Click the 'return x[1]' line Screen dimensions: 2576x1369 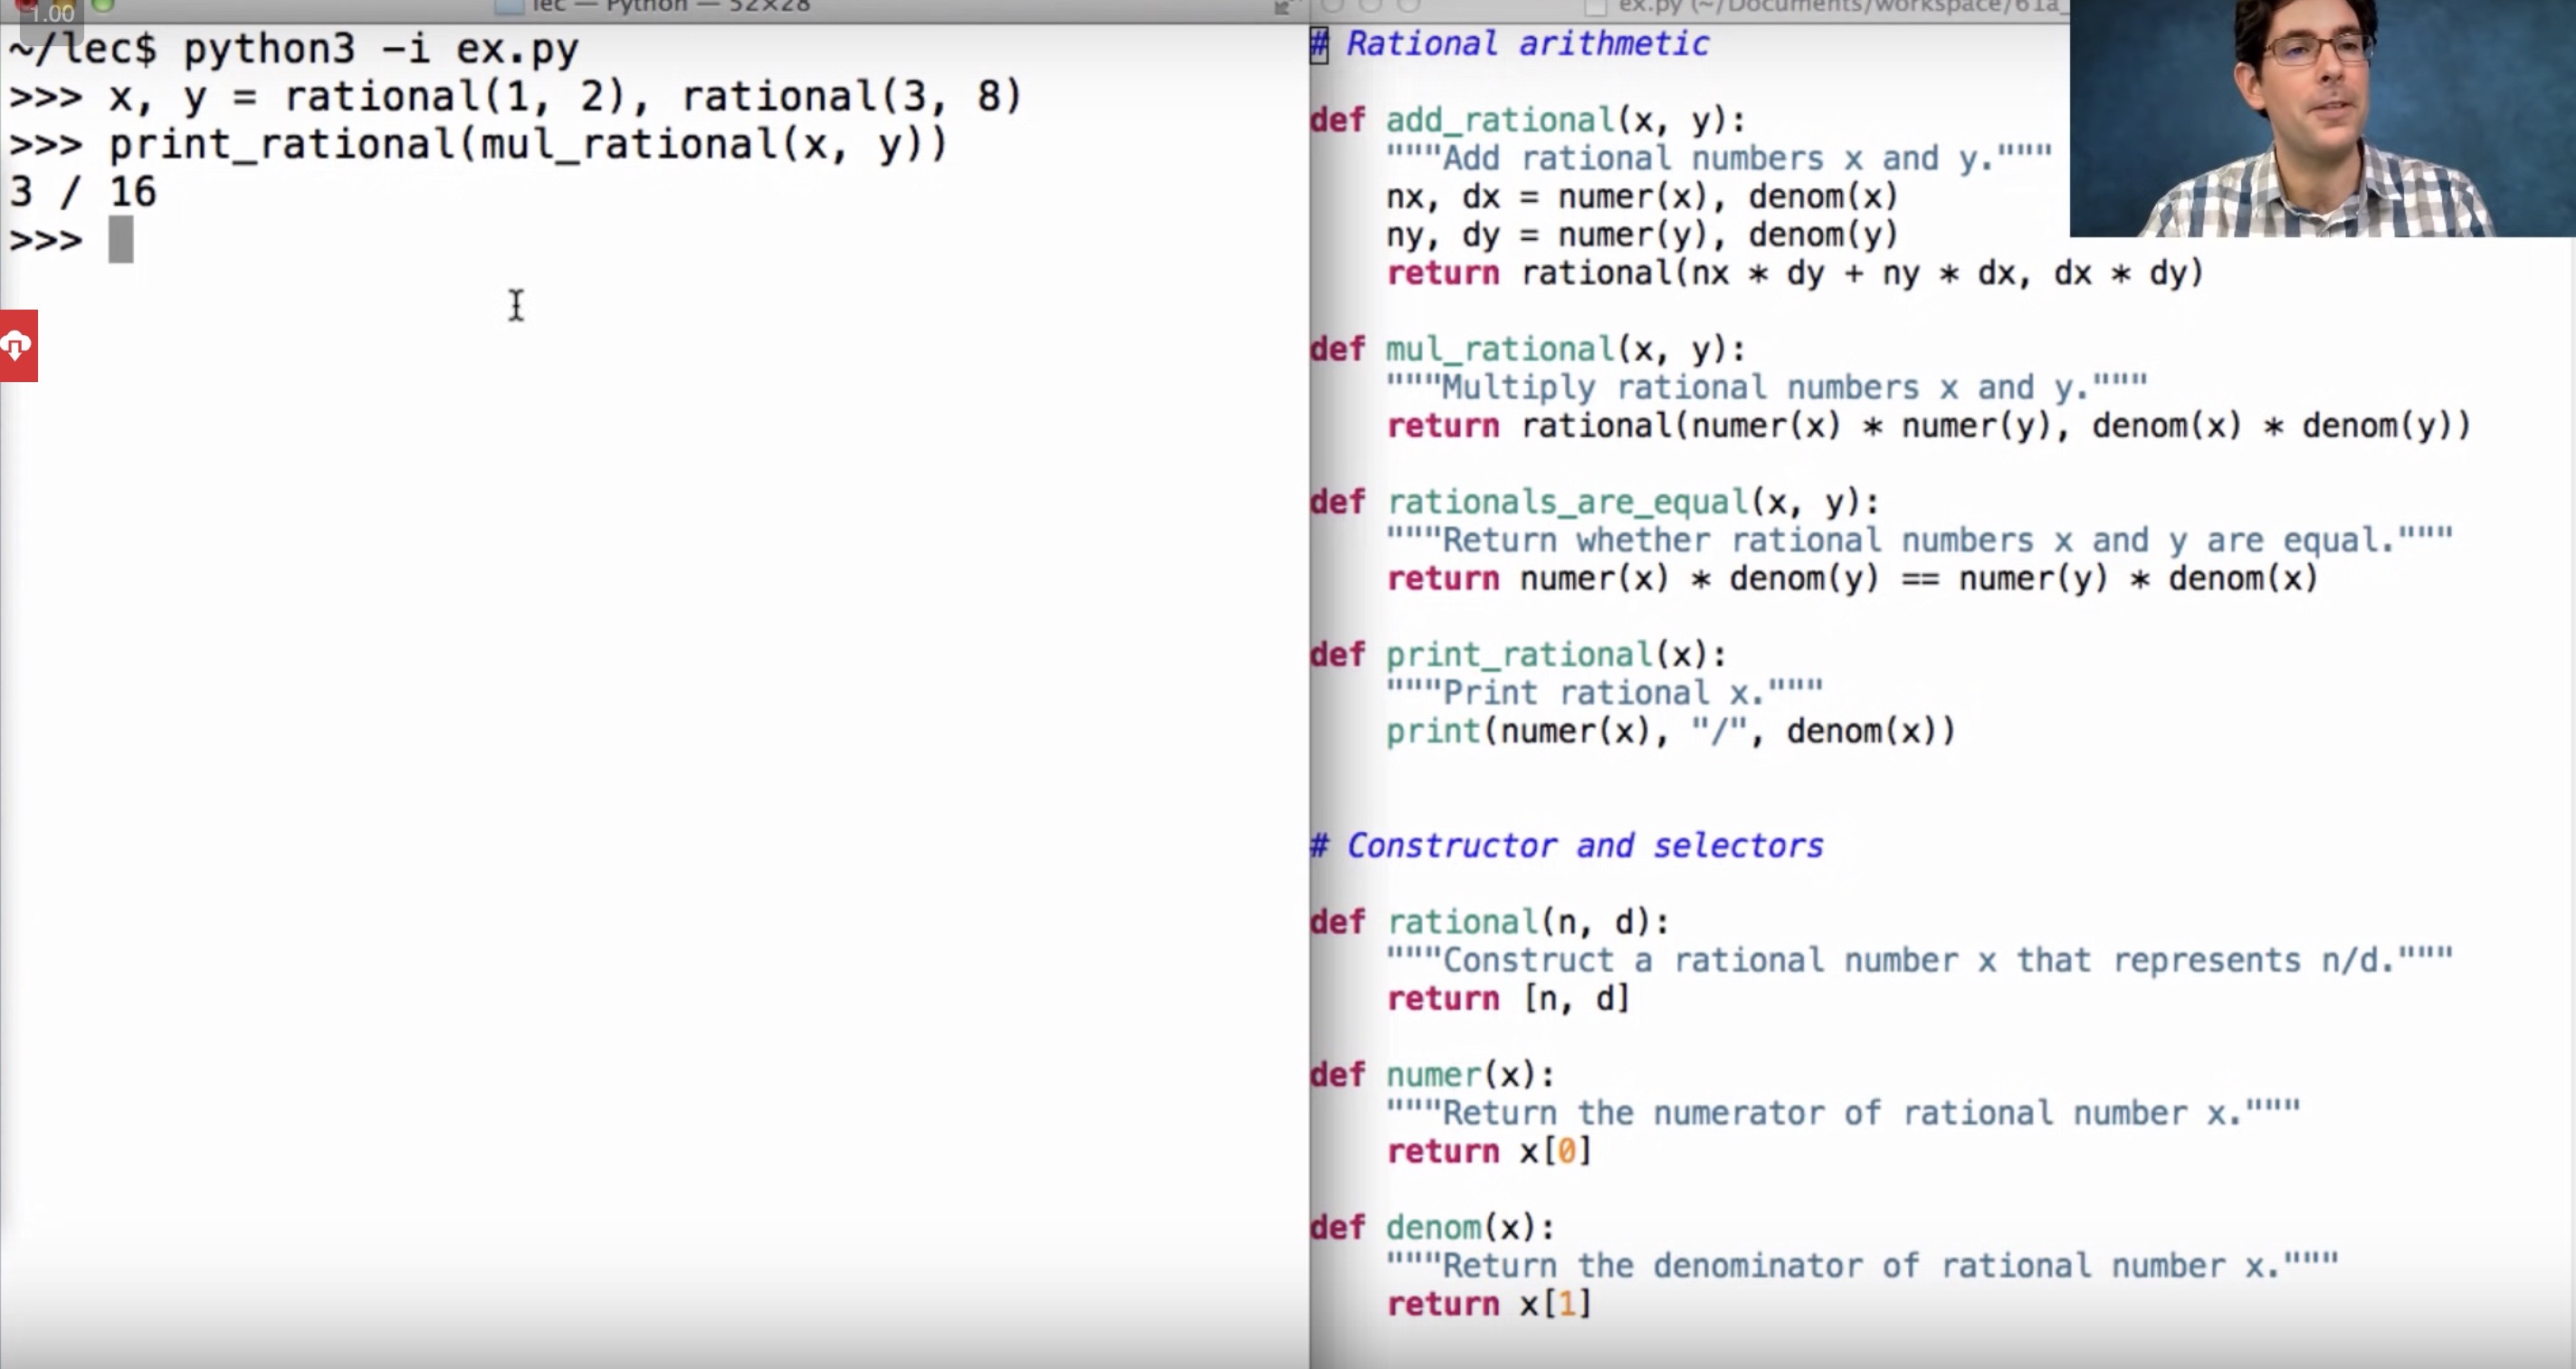(x=1489, y=1304)
